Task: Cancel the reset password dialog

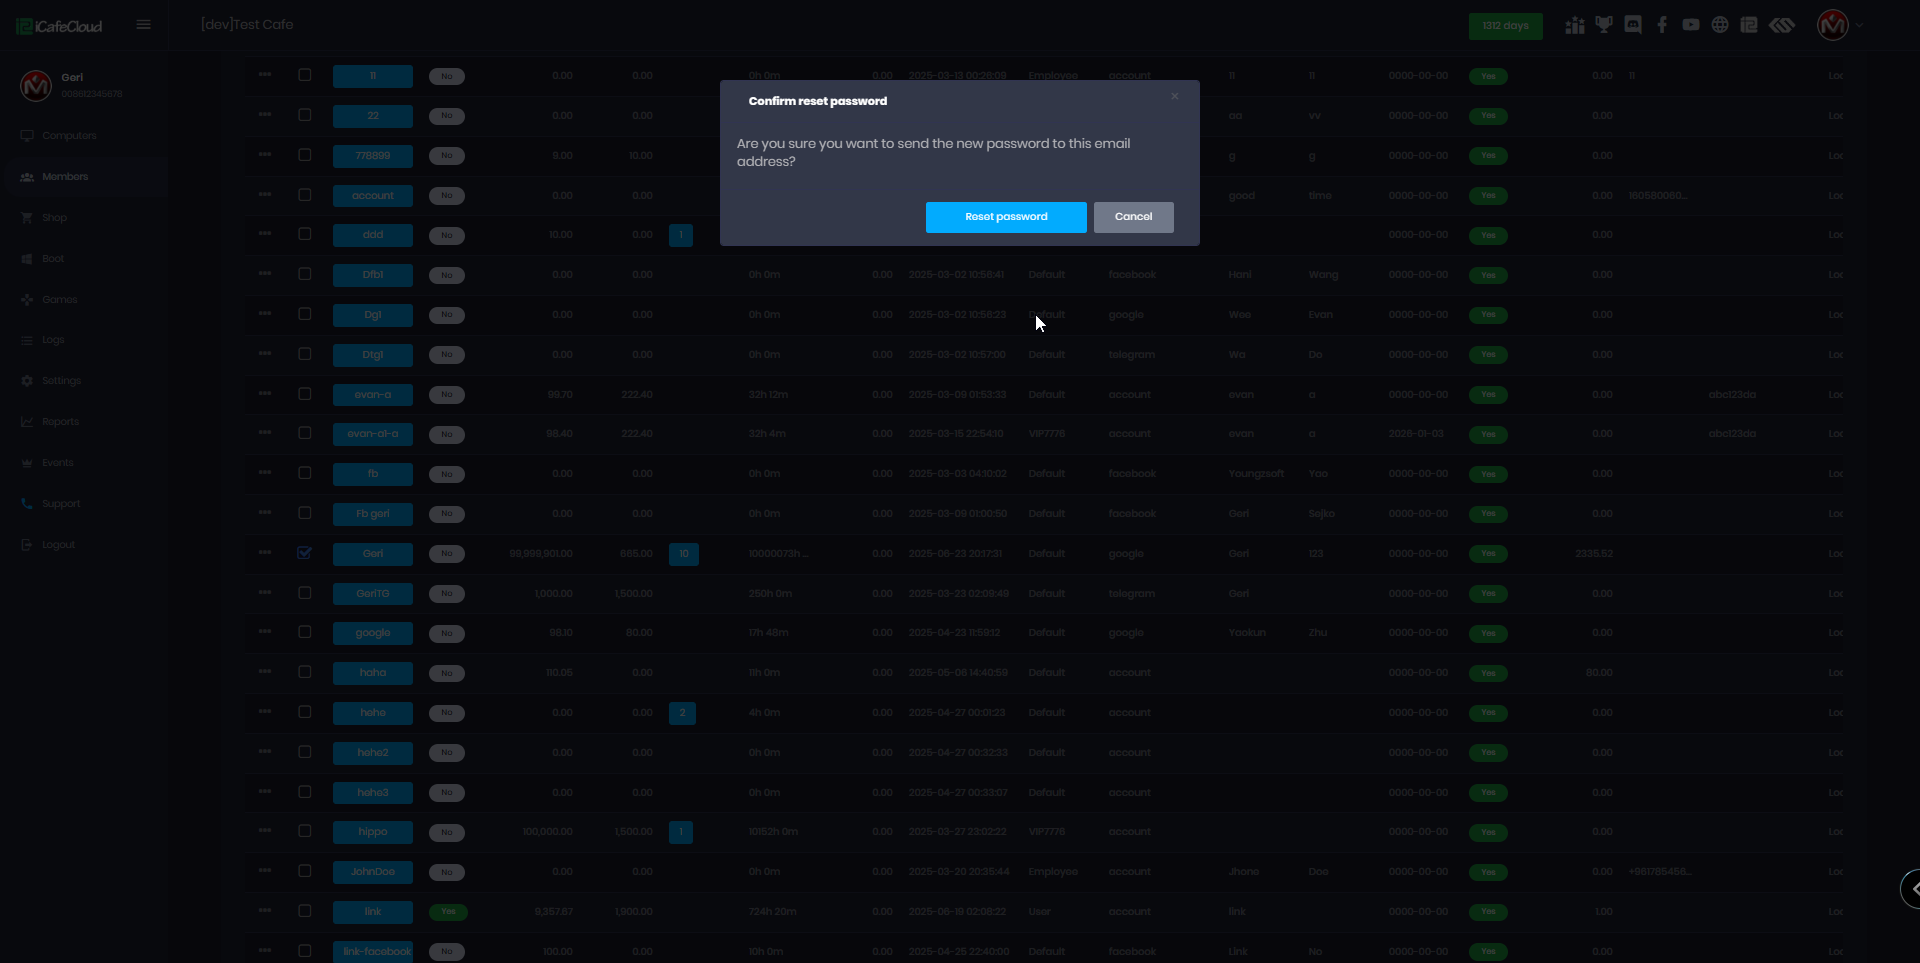Action: point(1133,217)
